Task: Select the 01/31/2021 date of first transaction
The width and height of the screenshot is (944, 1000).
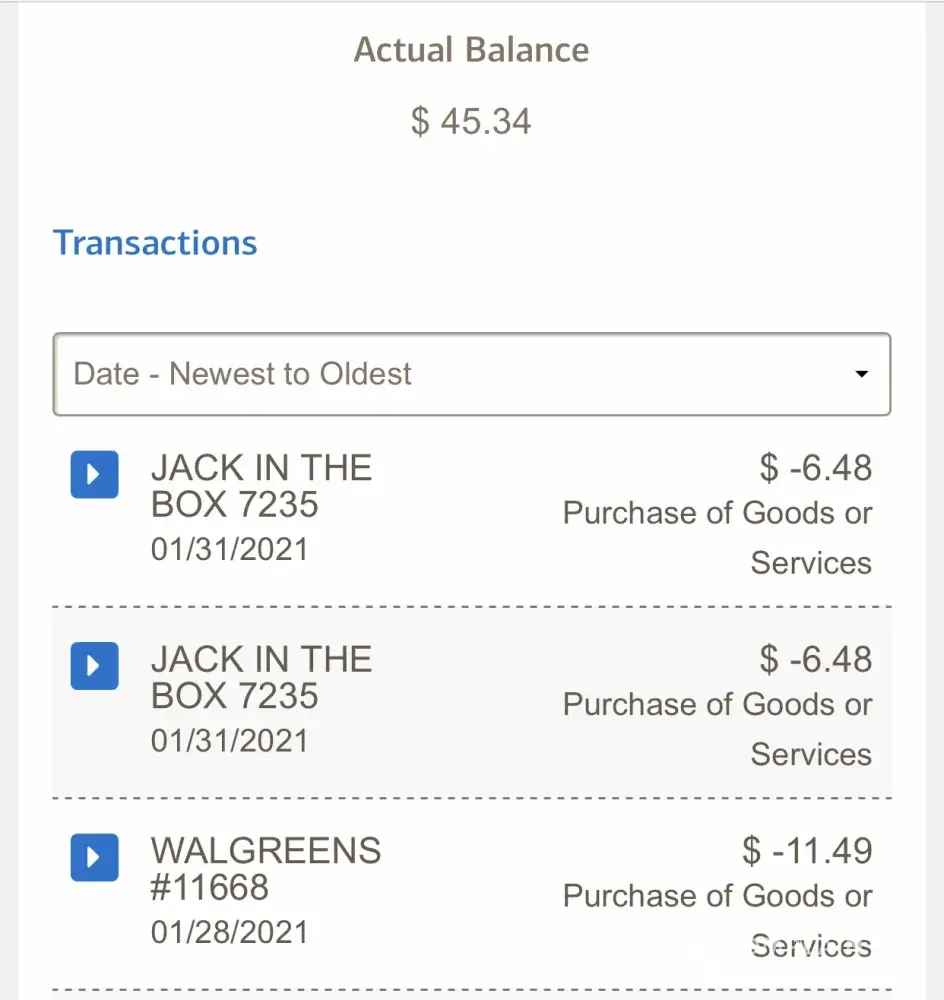Action: (229, 549)
